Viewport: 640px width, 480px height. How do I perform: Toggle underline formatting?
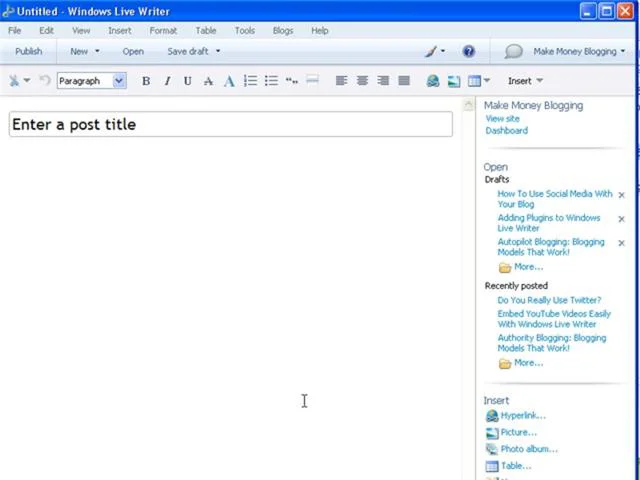[187, 81]
